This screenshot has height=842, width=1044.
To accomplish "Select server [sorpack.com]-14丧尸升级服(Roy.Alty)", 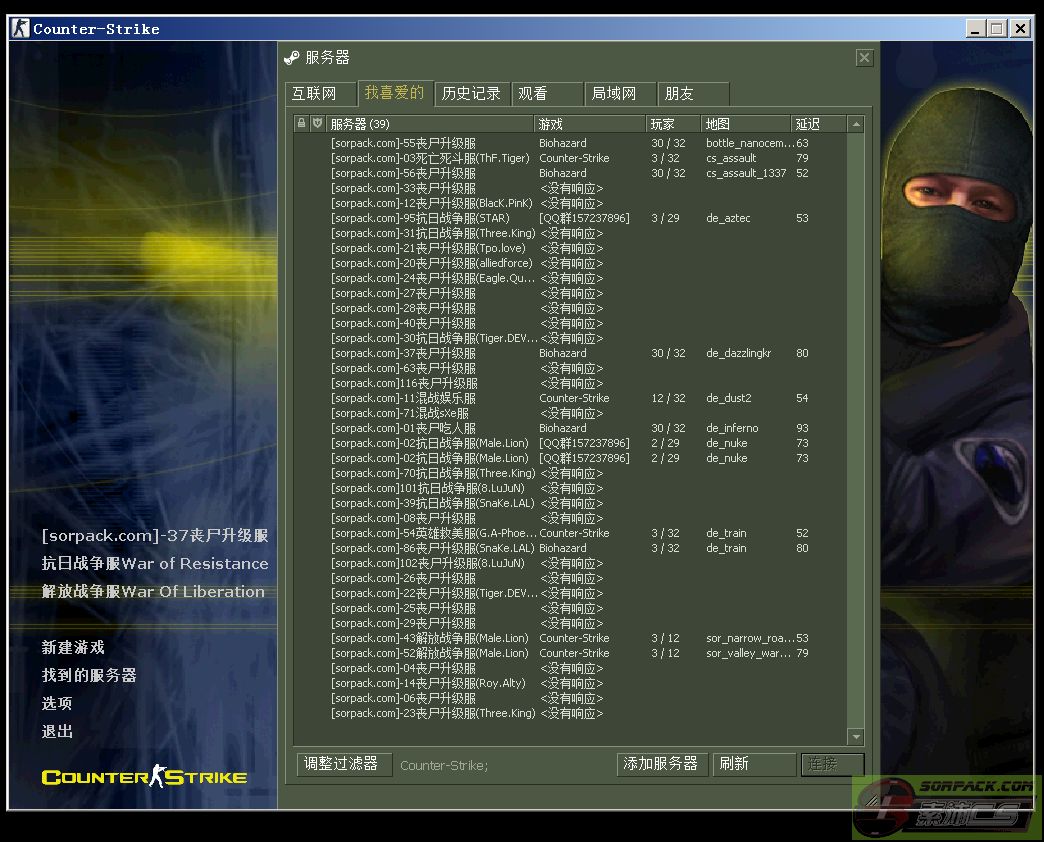I will click(x=570, y=684).
